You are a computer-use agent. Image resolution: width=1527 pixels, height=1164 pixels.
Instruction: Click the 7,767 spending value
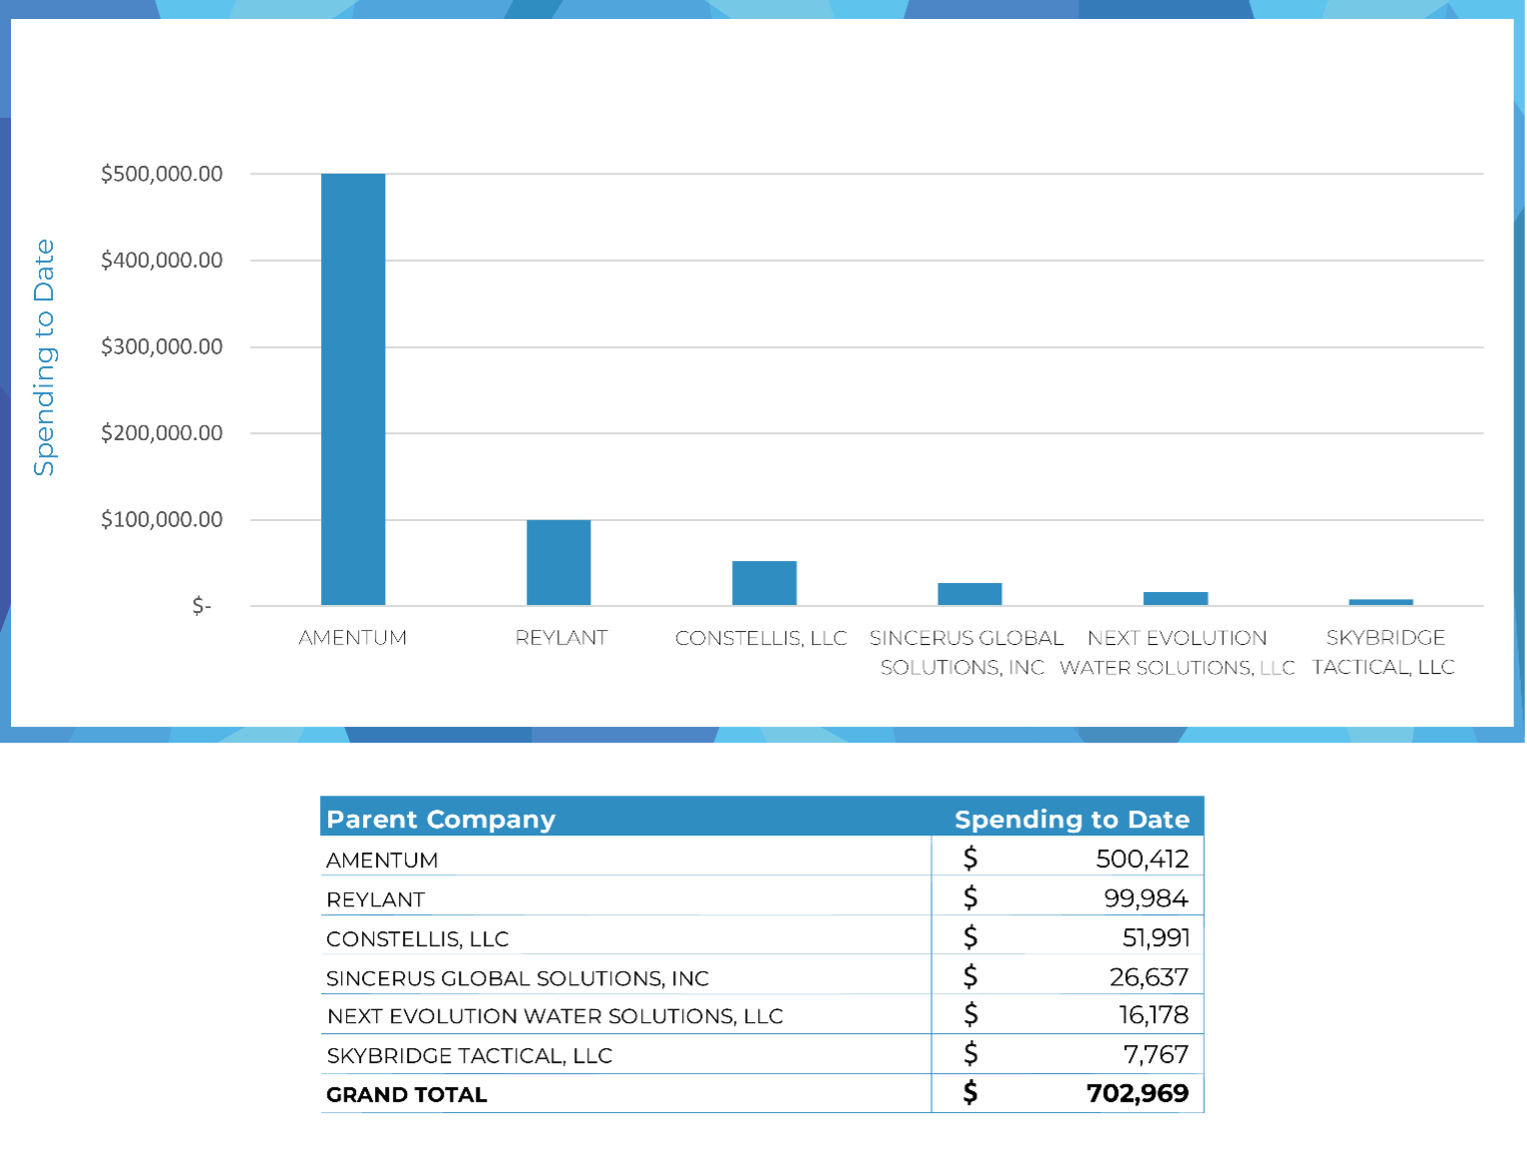coord(1156,1054)
